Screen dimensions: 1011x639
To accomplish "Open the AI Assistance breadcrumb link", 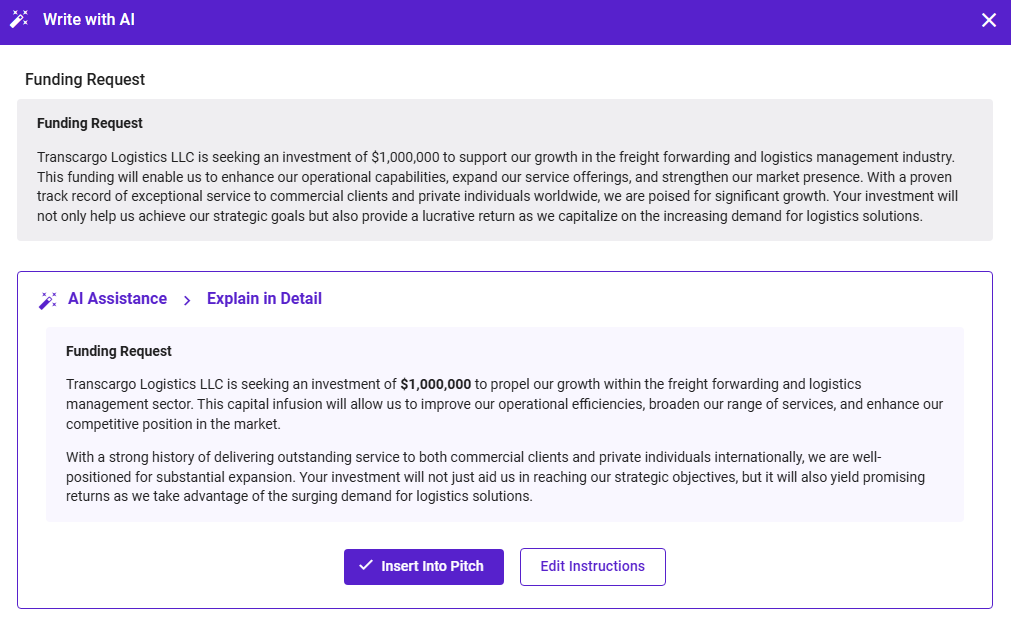I will click(117, 299).
